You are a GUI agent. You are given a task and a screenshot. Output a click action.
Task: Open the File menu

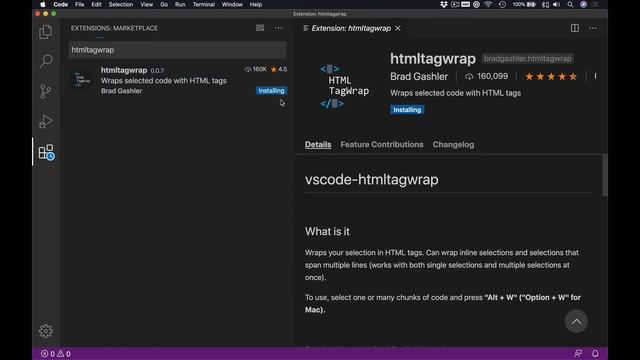click(80, 4)
